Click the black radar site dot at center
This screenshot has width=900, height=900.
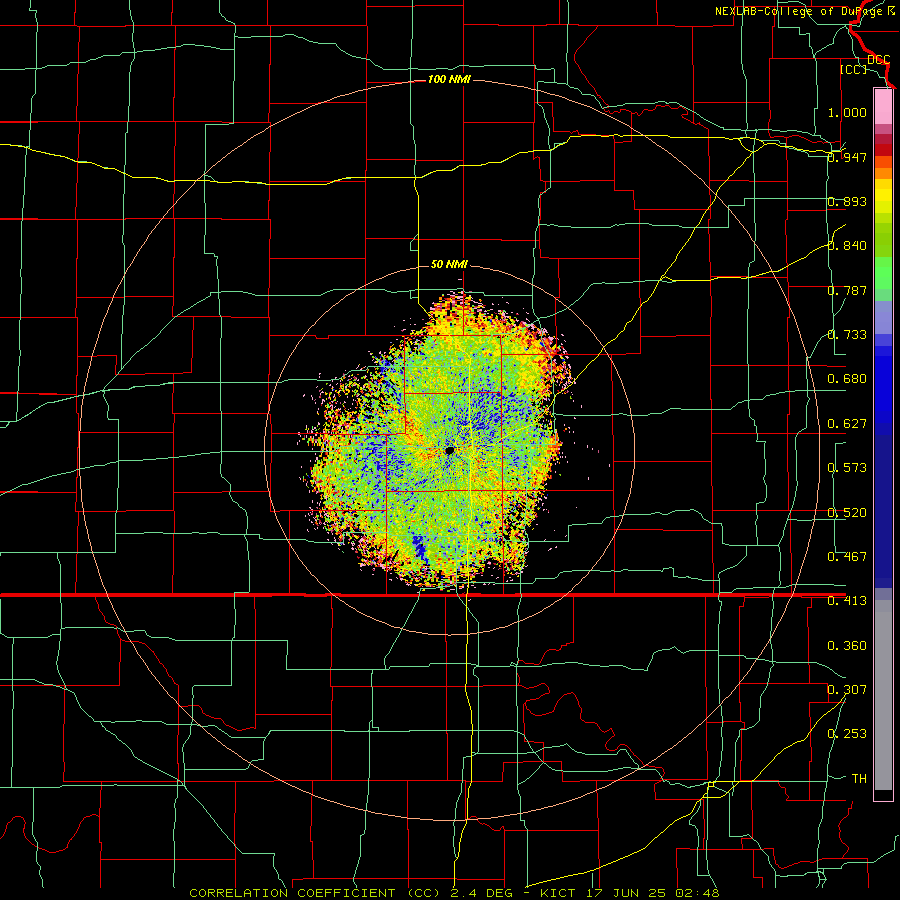click(449, 450)
